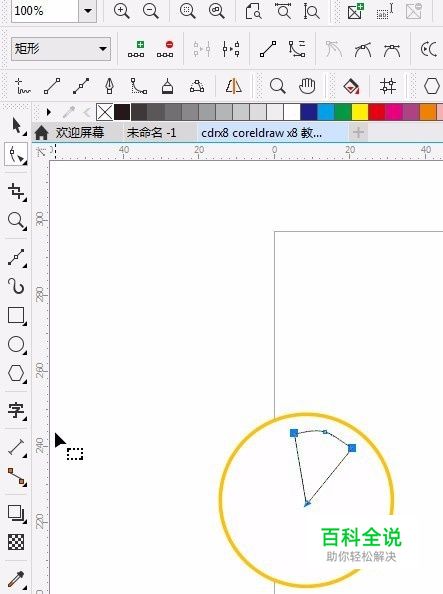Select the Polygon icon in top toolbar

431,86
